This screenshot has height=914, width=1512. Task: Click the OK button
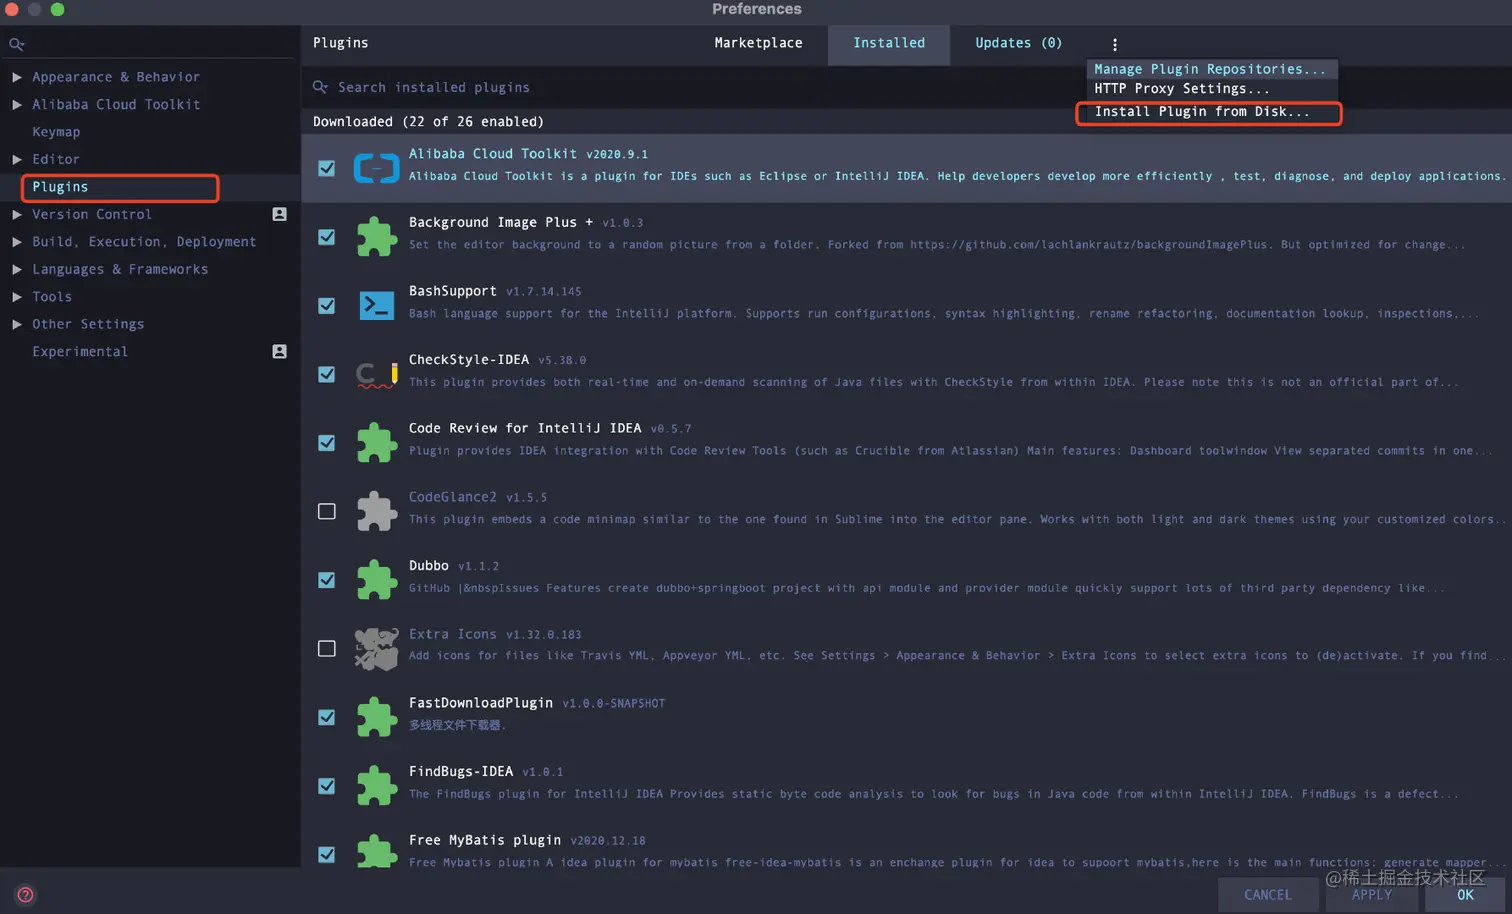(1465, 895)
